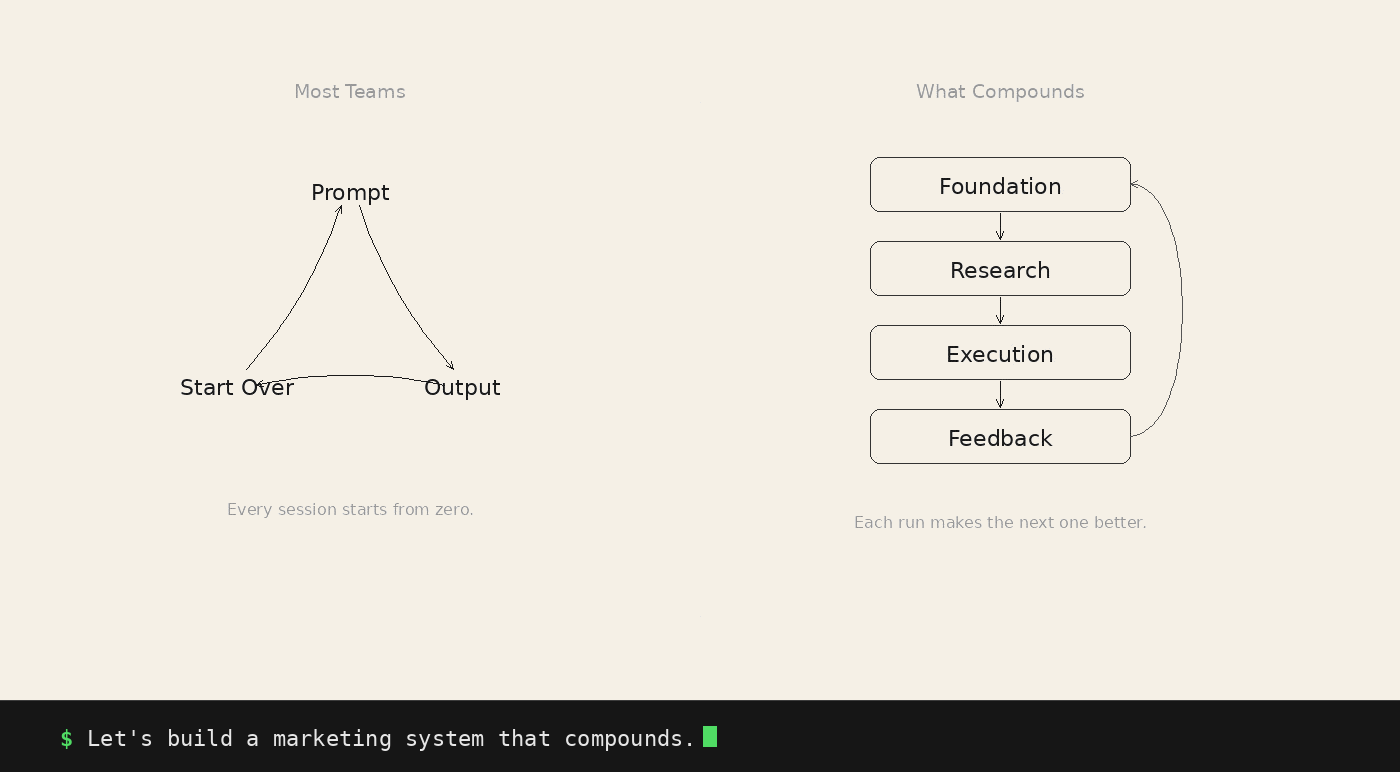The height and width of the screenshot is (772, 1400).
Task: Click the Foundation box
Action: click(x=1000, y=185)
